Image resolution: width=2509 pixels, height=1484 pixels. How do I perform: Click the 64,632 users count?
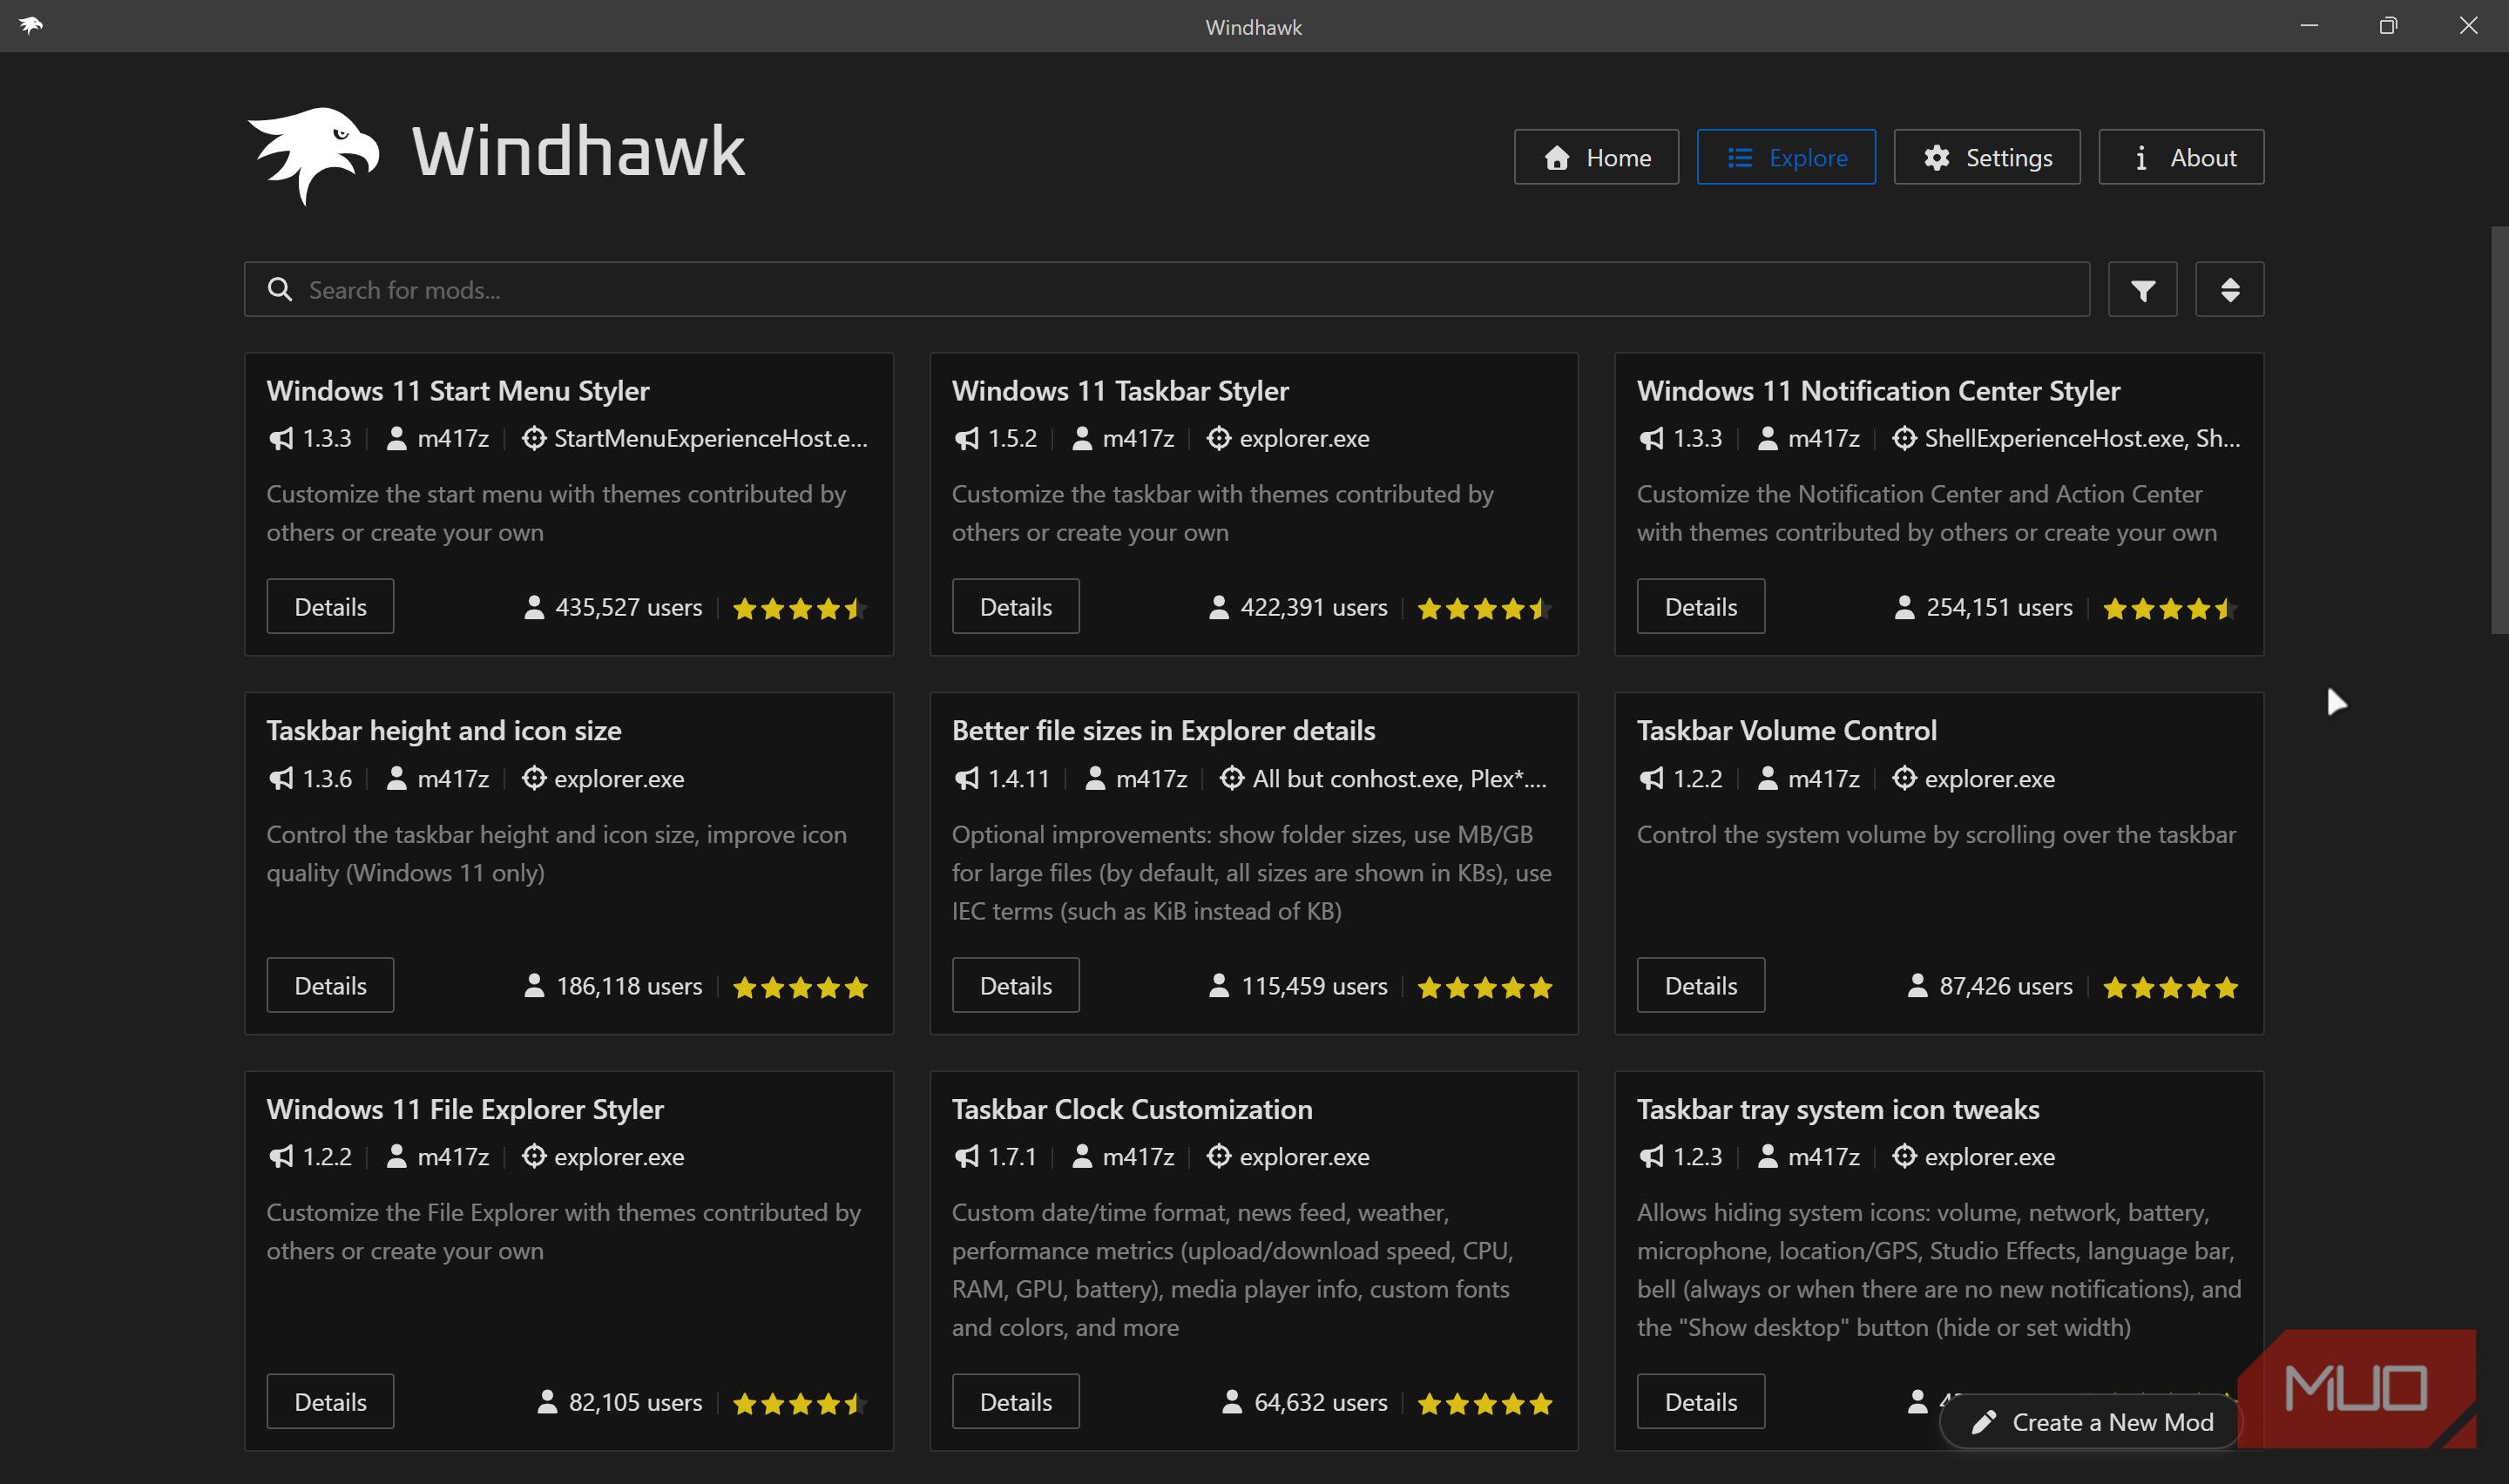1305,1402
